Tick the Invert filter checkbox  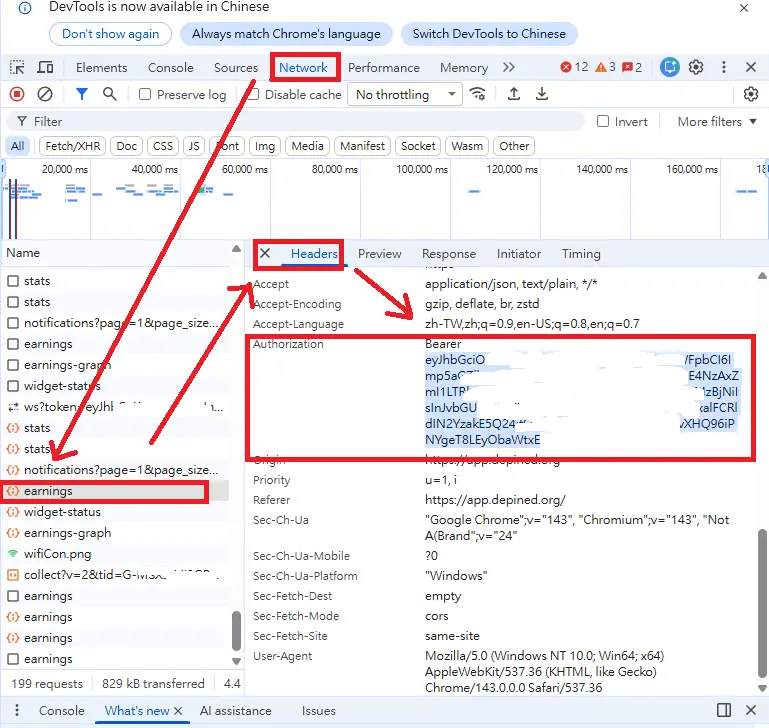point(603,122)
